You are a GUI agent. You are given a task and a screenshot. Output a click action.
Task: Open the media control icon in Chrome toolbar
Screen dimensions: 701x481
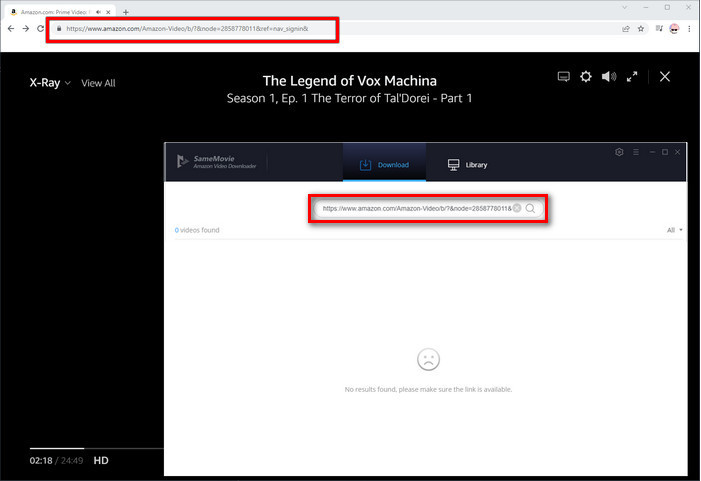tap(659, 29)
